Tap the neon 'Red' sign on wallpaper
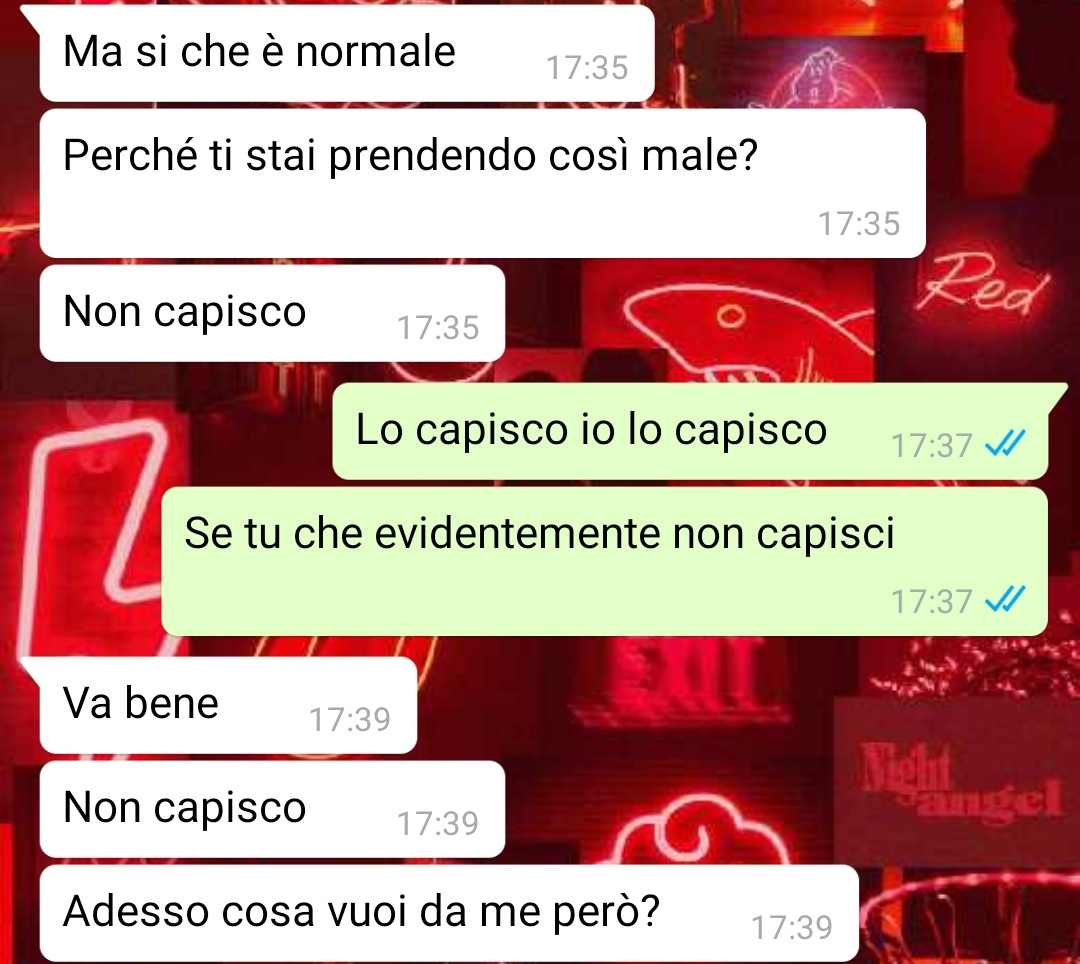 click(984, 282)
